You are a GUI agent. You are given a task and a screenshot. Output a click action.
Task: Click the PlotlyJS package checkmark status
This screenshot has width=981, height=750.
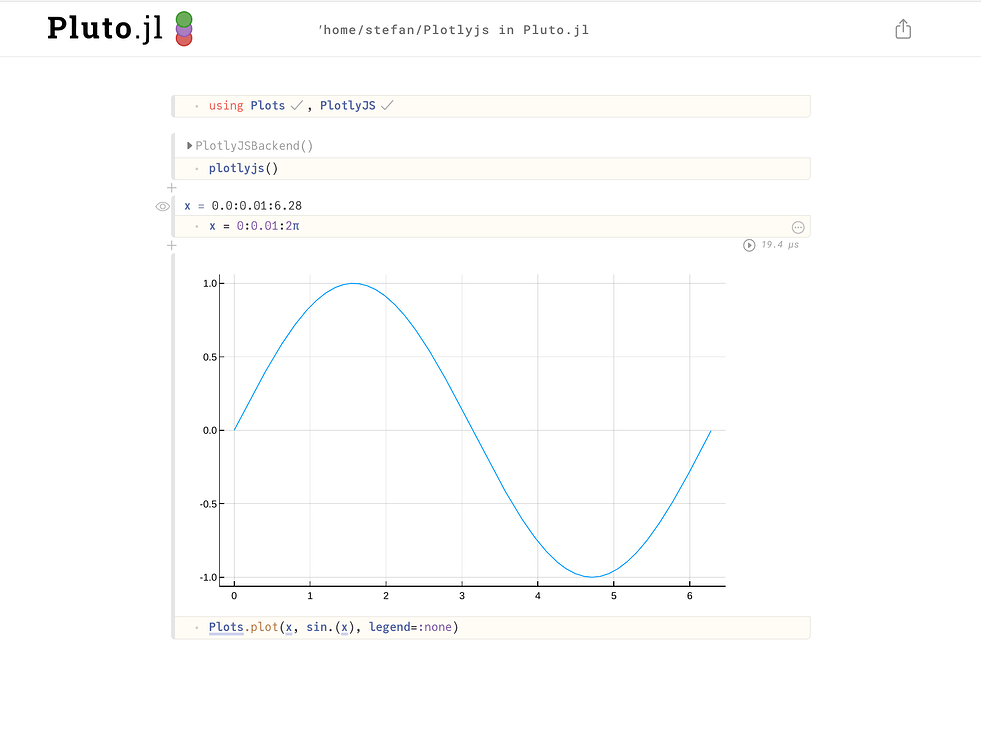click(387, 105)
